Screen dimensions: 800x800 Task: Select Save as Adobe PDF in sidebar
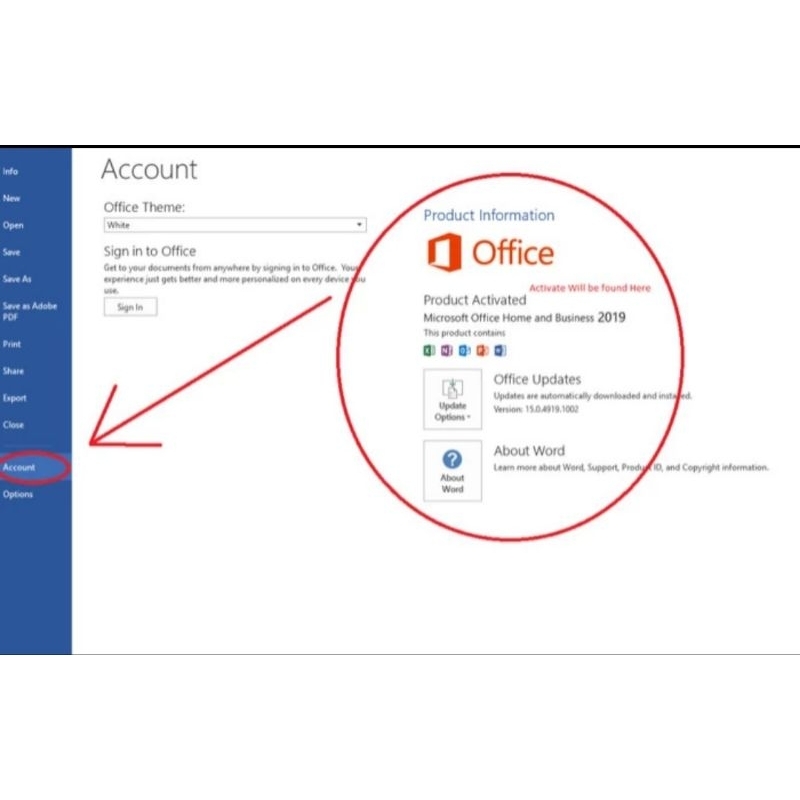click(28, 311)
